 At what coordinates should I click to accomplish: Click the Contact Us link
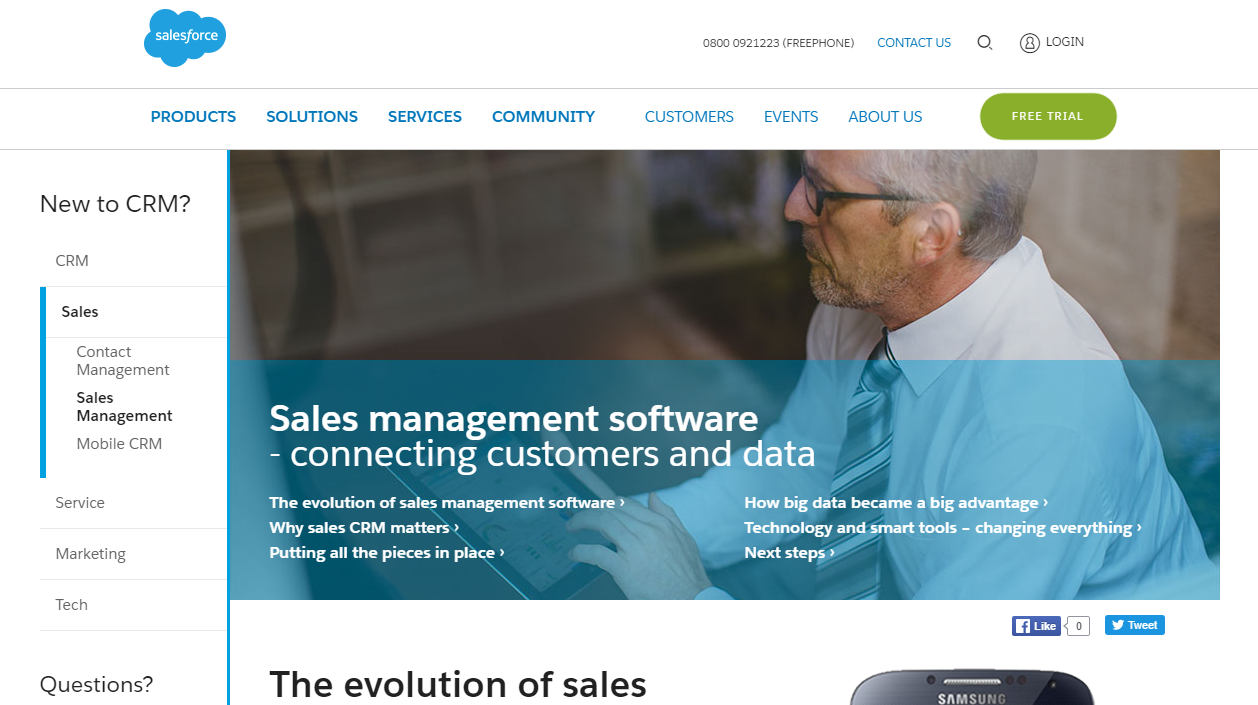[914, 43]
